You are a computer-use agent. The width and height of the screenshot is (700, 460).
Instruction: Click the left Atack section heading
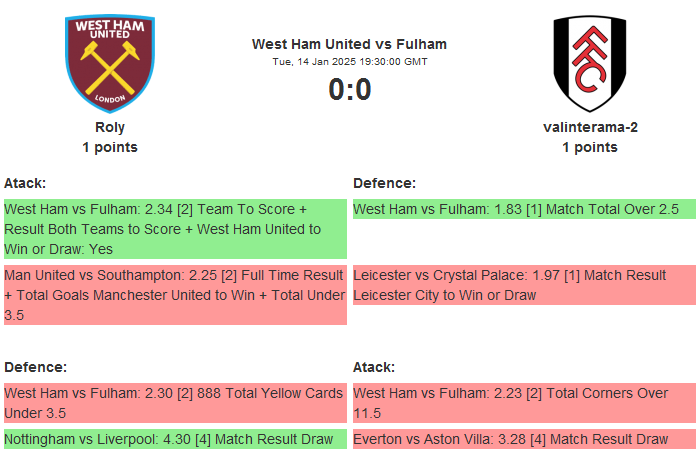pyautogui.click(x=25, y=183)
